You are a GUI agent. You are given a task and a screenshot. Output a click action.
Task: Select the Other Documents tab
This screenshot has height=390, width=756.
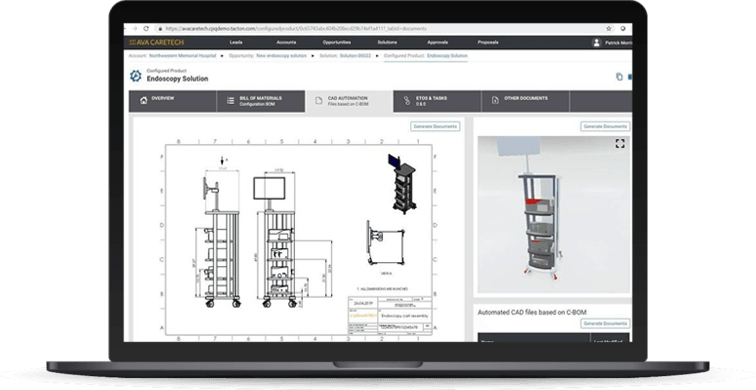[x=526, y=101]
